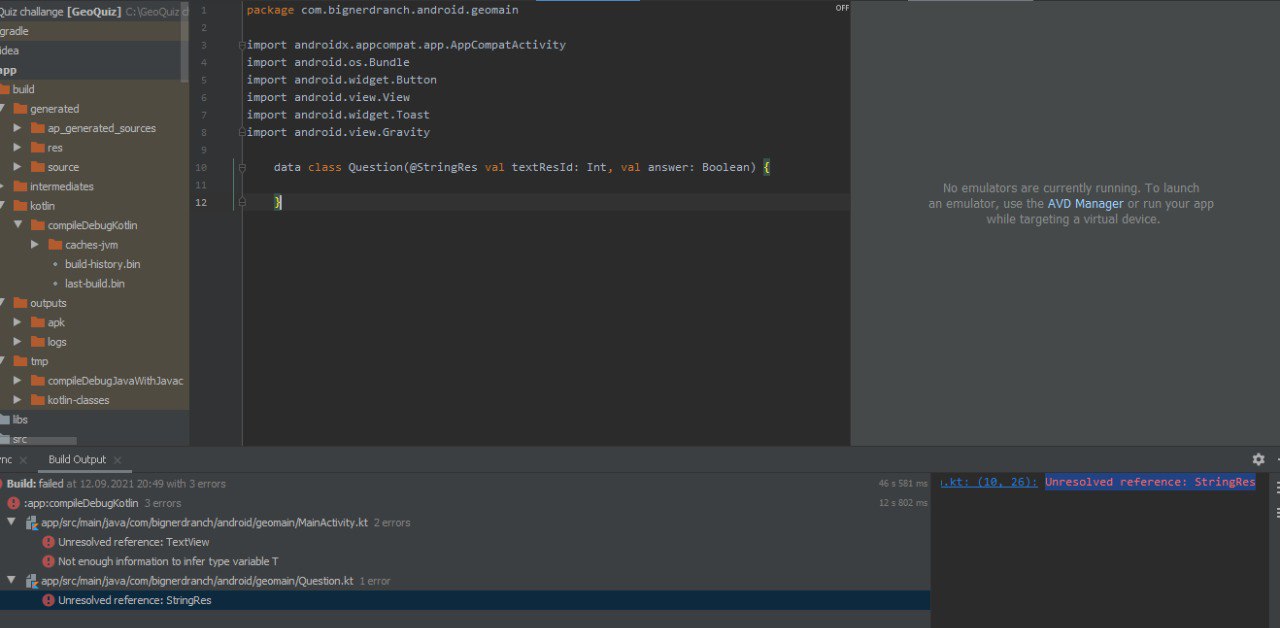Image resolution: width=1280 pixels, height=628 pixels.
Task: Click folder icon of ap_generated_sources
Action: pyautogui.click(x=38, y=128)
